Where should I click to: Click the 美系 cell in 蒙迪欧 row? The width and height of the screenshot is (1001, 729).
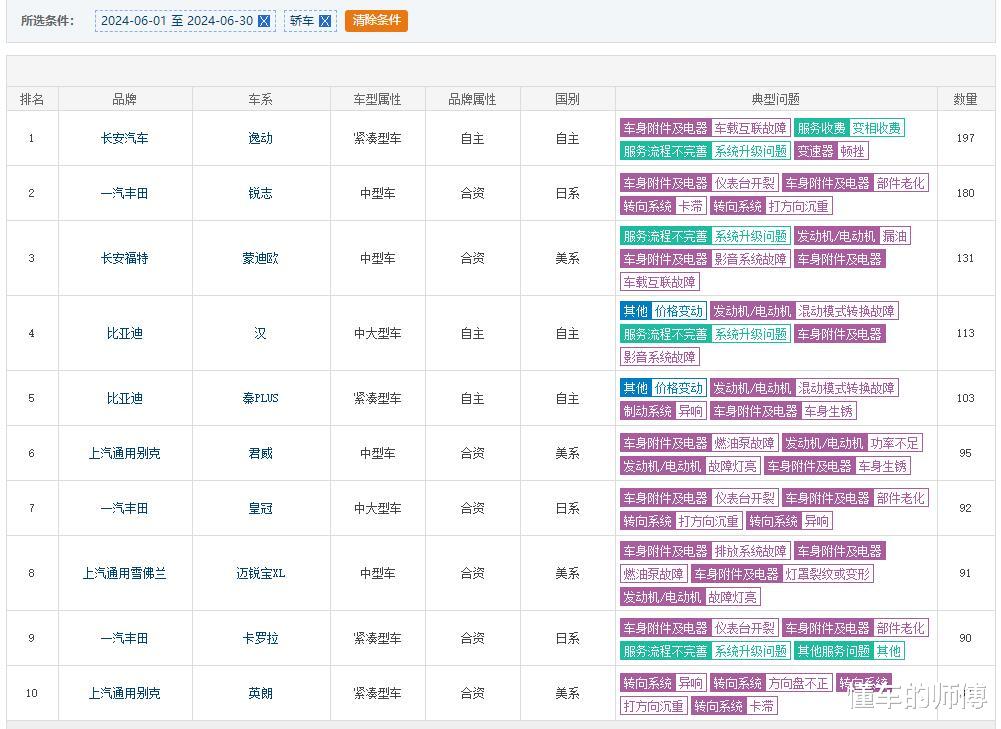[568, 258]
